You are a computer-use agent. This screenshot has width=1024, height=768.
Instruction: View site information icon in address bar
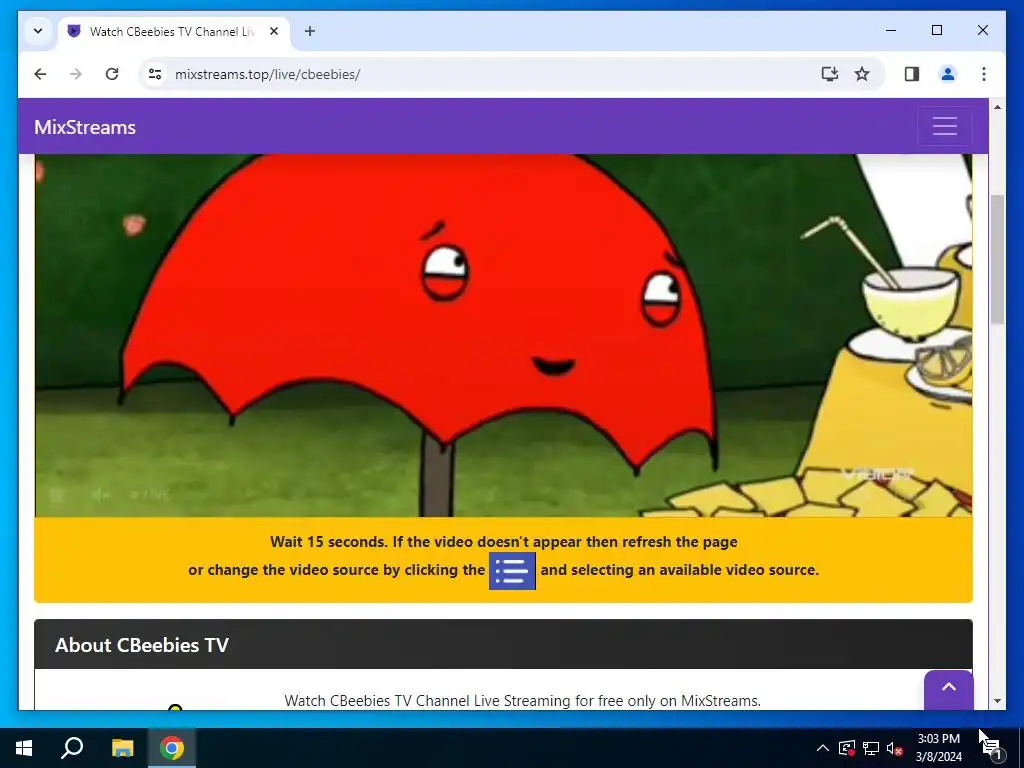[155, 74]
